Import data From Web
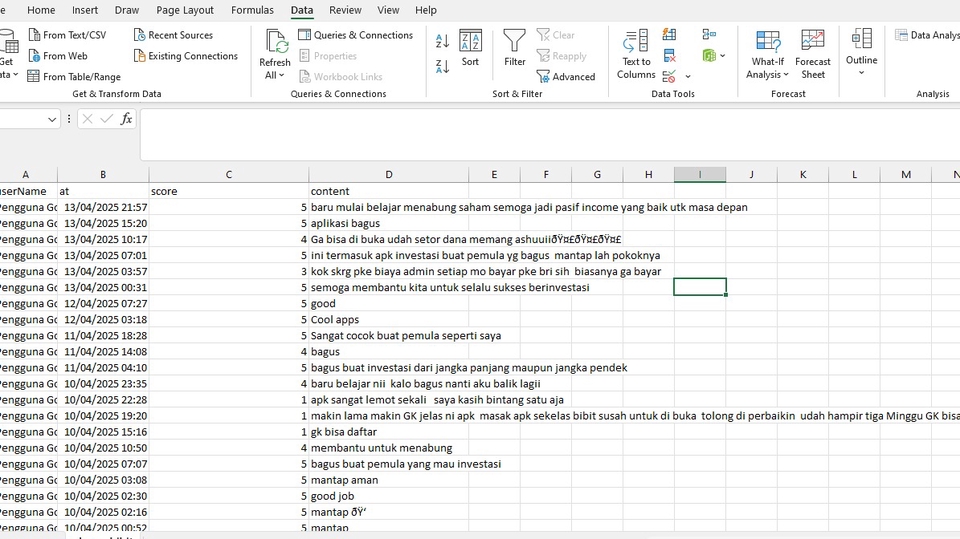960x539 pixels. [x=58, y=56]
